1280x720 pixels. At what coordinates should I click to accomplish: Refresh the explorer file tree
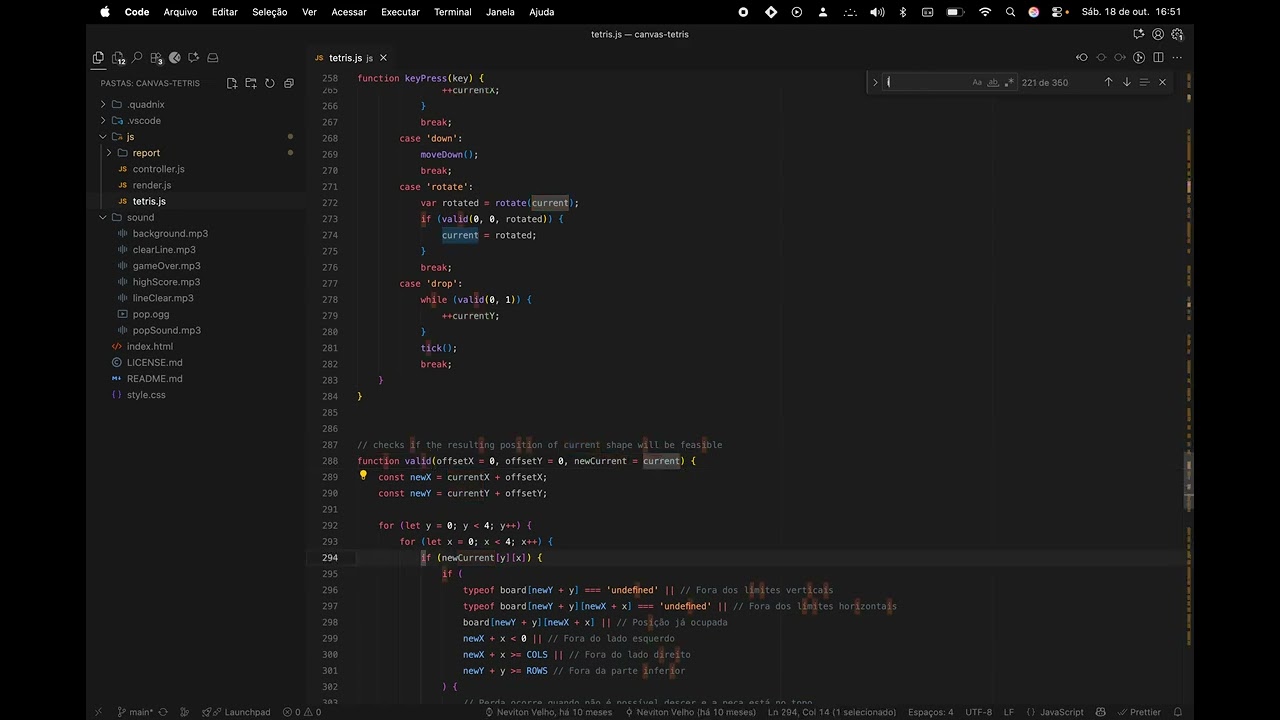[270, 83]
